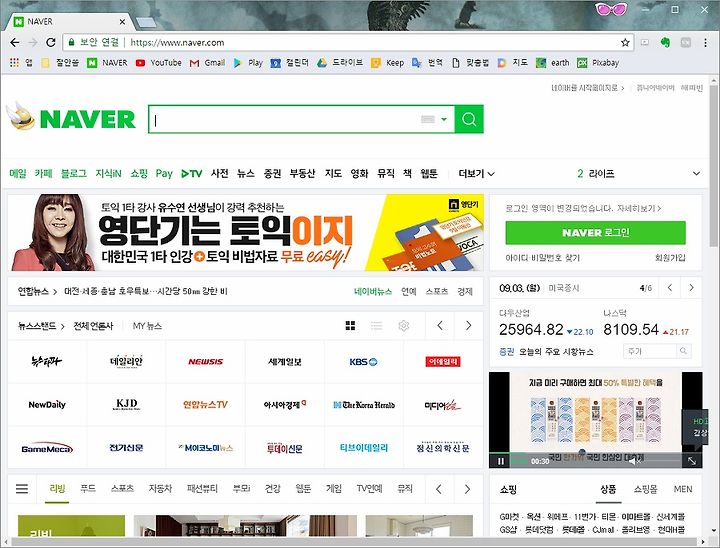Expand the video ad to fullscreen
This screenshot has width=720, height=548.
(x=692, y=461)
